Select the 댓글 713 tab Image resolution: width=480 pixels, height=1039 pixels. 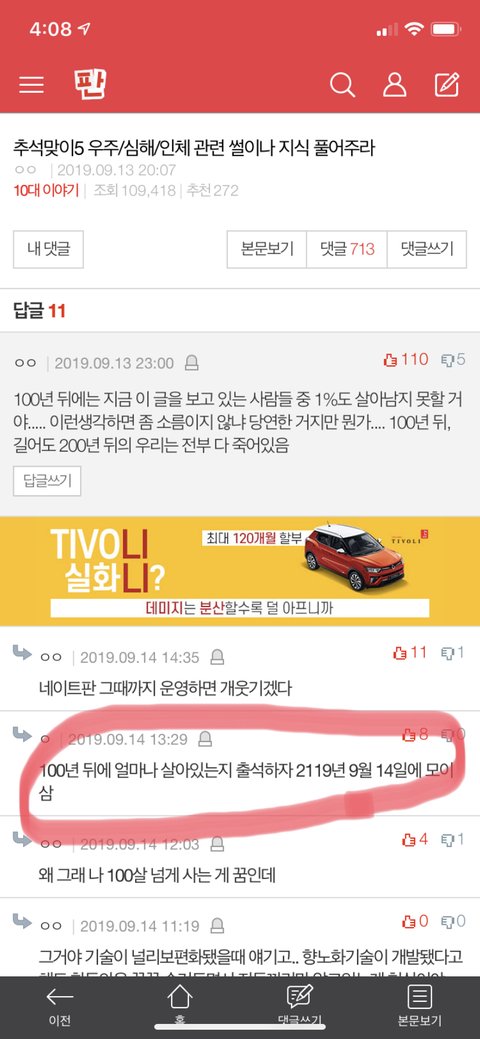pyautogui.click(x=347, y=249)
